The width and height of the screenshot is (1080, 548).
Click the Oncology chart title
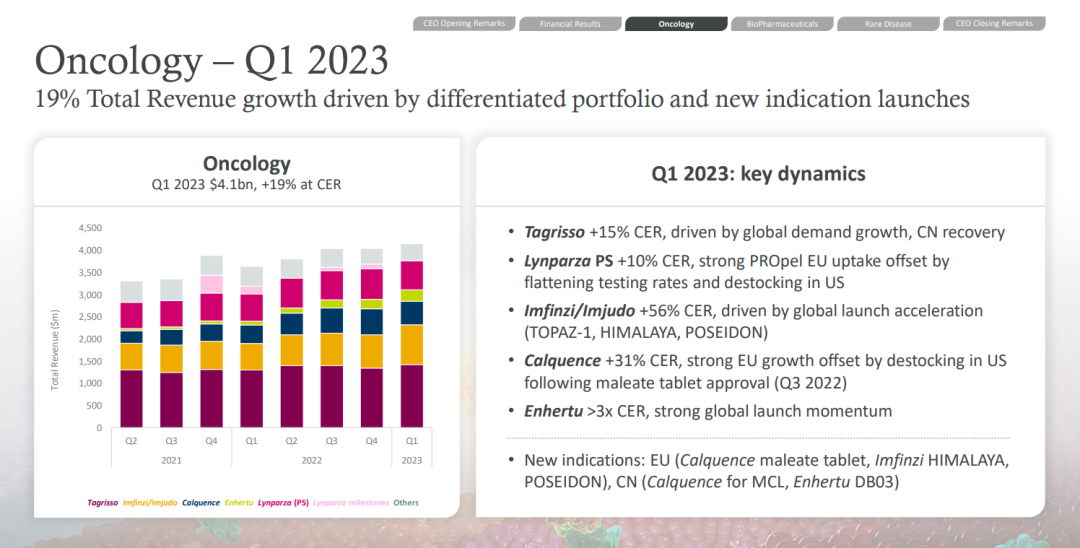pyautogui.click(x=246, y=164)
